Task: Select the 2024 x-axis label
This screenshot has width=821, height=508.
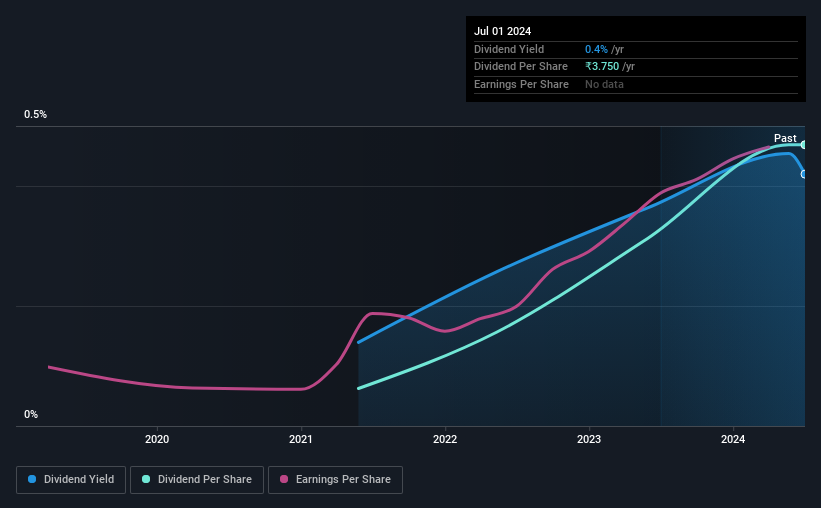Action: tap(733, 439)
